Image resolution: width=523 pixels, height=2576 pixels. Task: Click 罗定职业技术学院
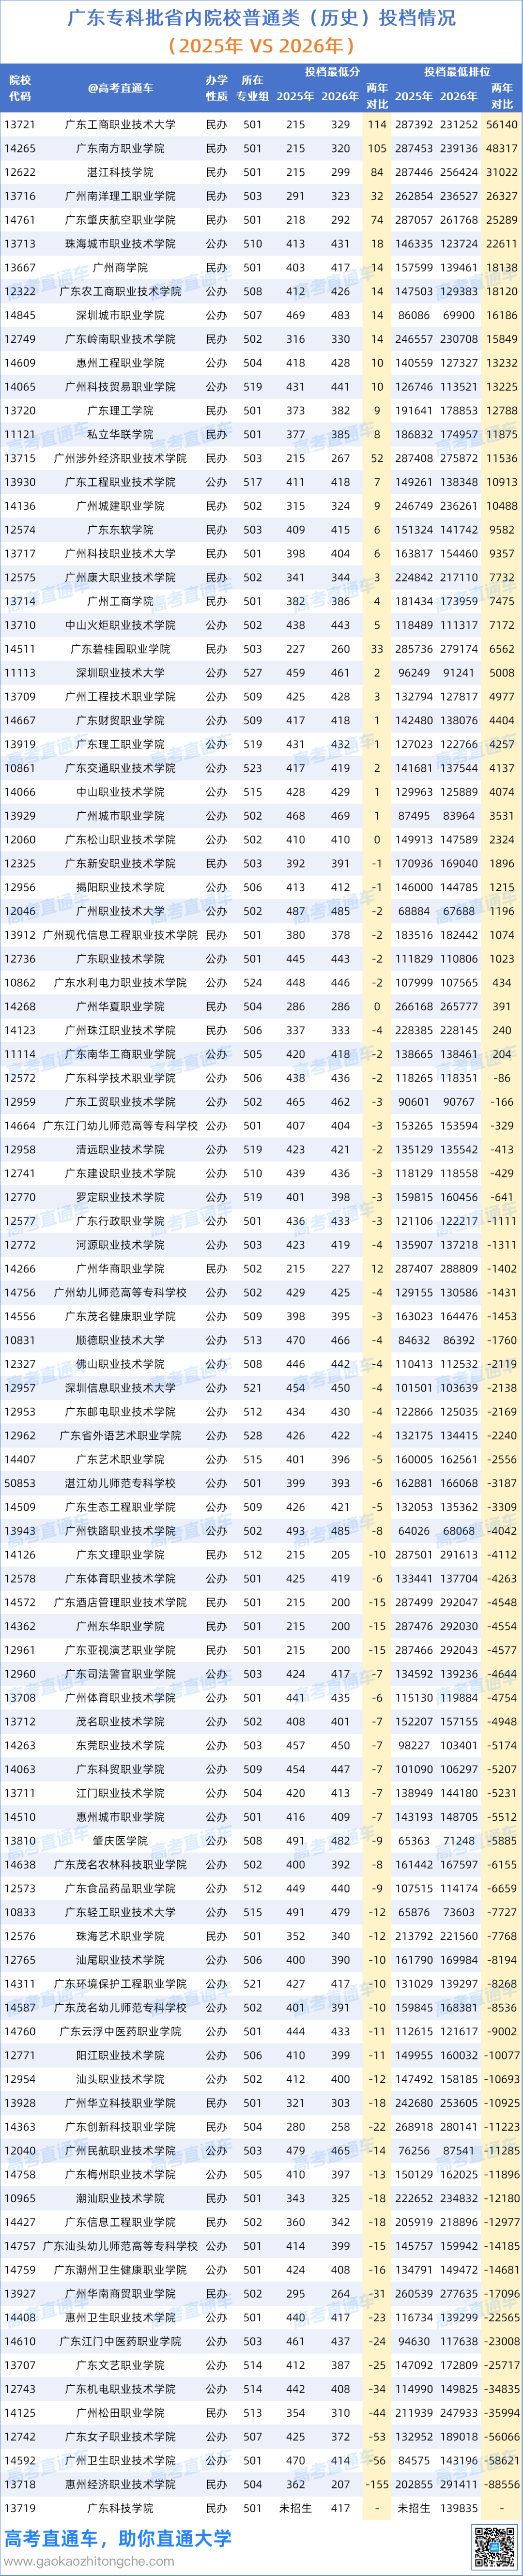point(120,1198)
